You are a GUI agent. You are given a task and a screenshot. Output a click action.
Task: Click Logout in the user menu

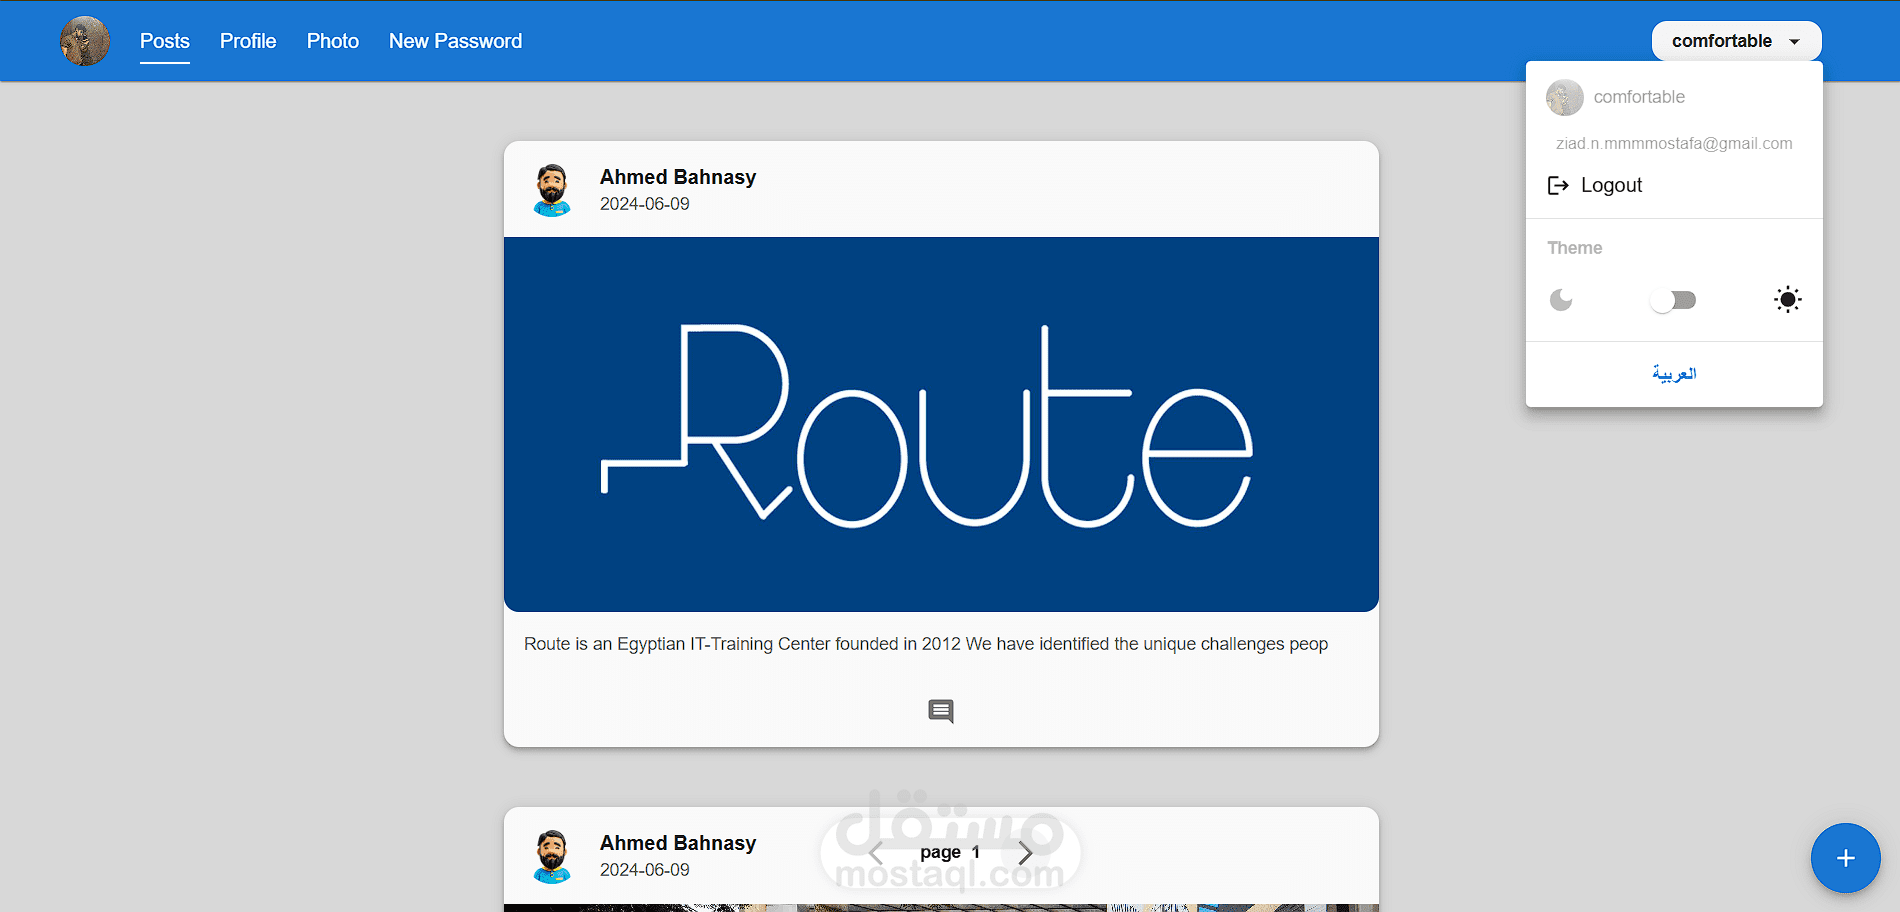click(x=1595, y=185)
